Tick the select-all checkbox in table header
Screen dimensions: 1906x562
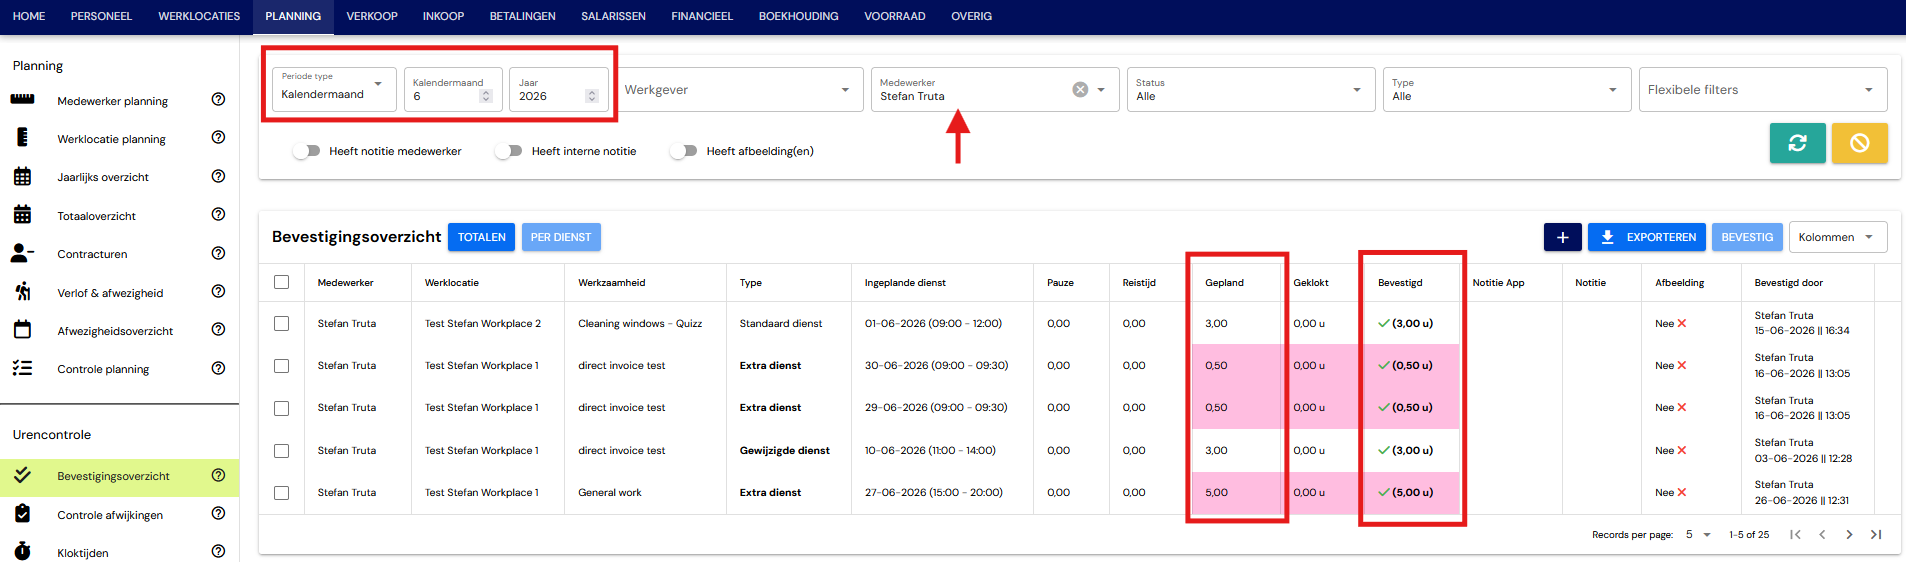[x=282, y=282]
